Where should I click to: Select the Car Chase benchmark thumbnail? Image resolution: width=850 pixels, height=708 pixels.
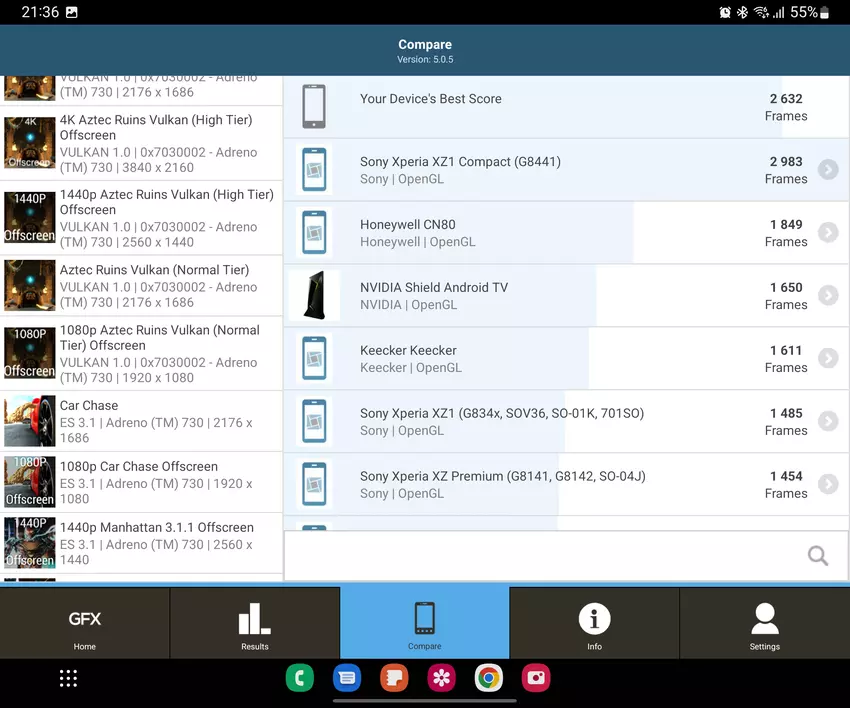pyautogui.click(x=29, y=421)
